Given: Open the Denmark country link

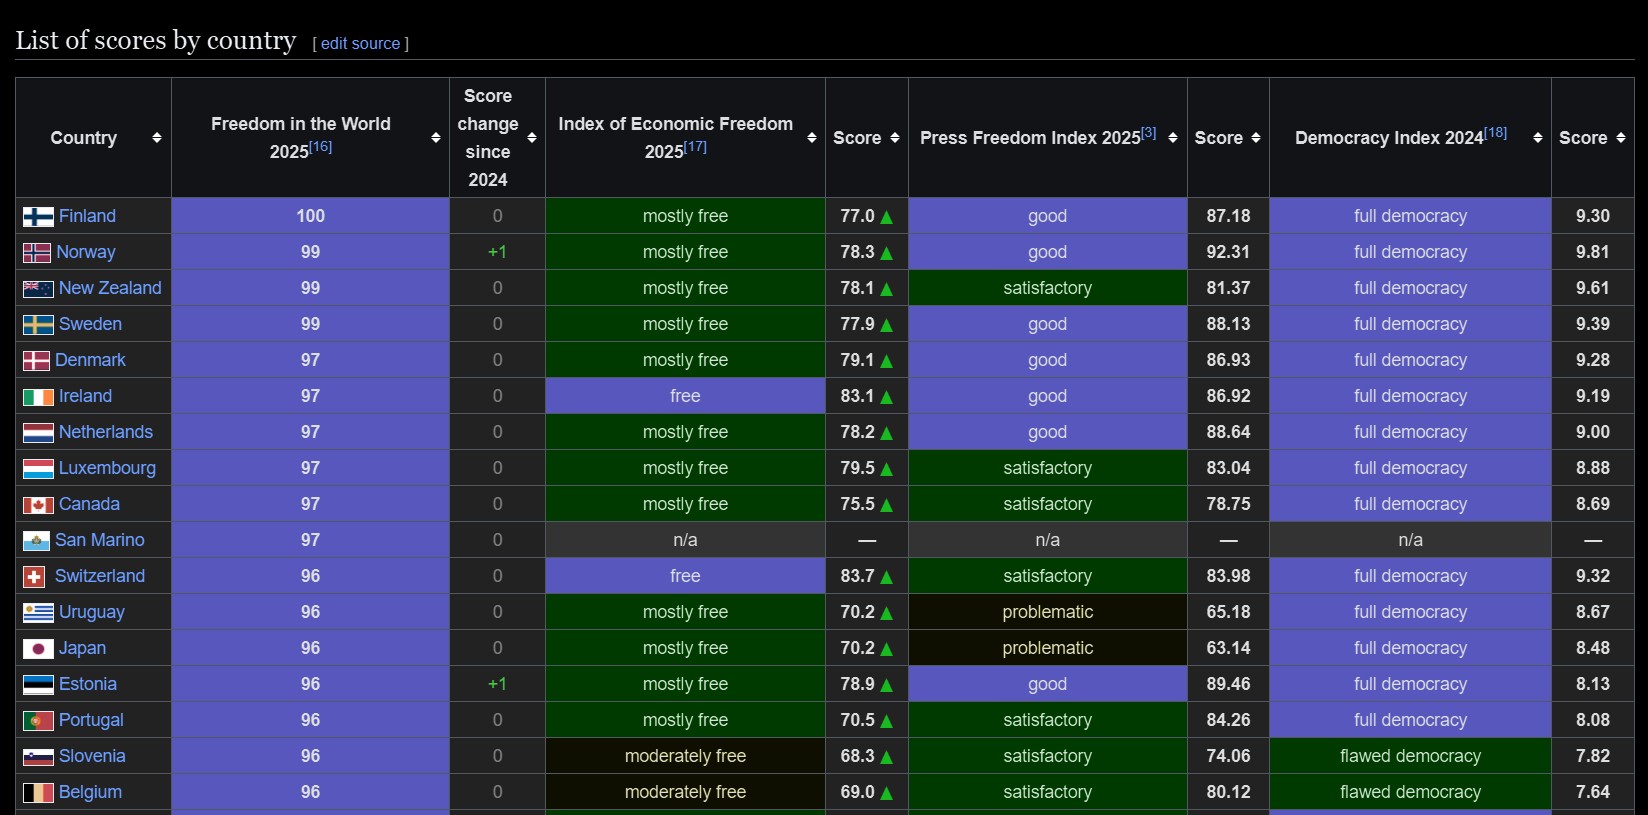Looking at the screenshot, I should [90, 360].
